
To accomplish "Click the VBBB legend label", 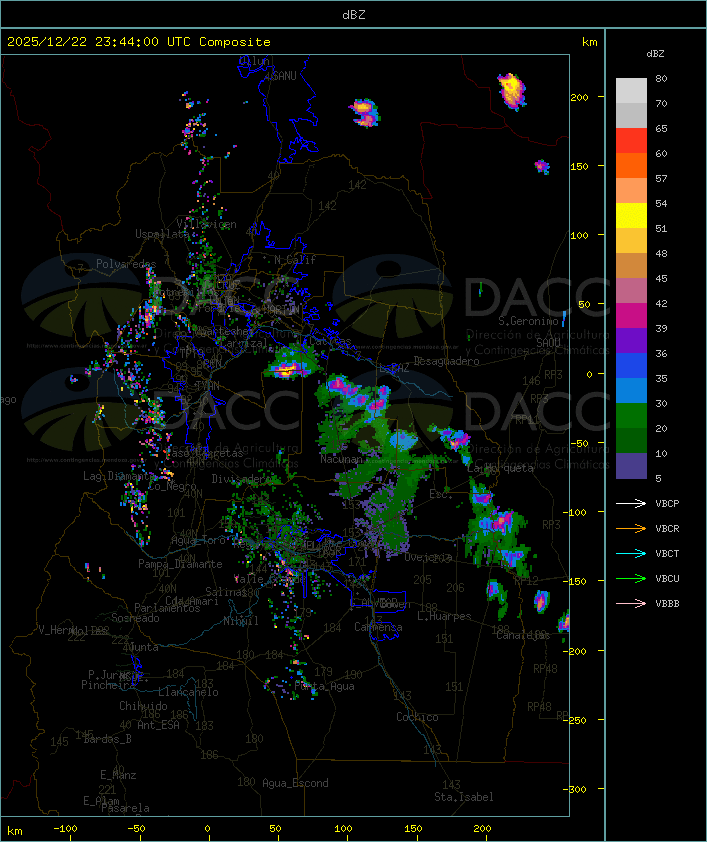I will (x=667, y=604).
